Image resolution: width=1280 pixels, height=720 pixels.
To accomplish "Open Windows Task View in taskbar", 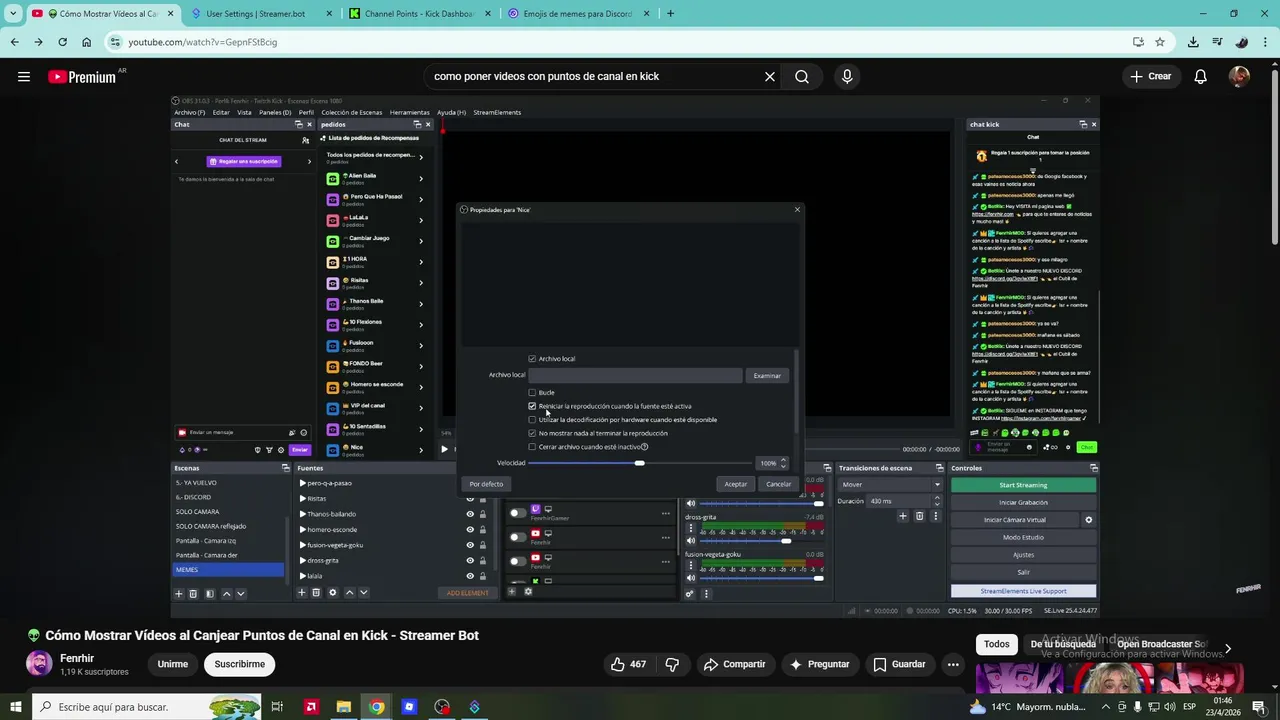I will pos(277,707).
